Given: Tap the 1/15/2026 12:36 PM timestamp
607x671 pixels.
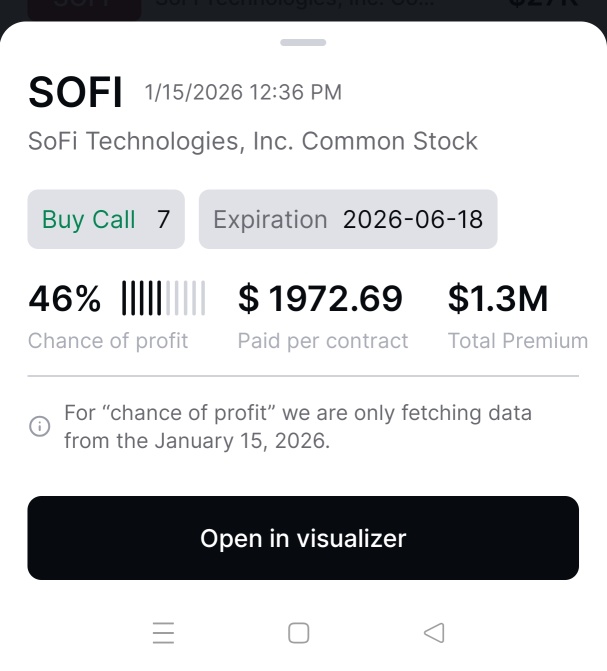Looking at the screenshot, I should coord(243,92).
